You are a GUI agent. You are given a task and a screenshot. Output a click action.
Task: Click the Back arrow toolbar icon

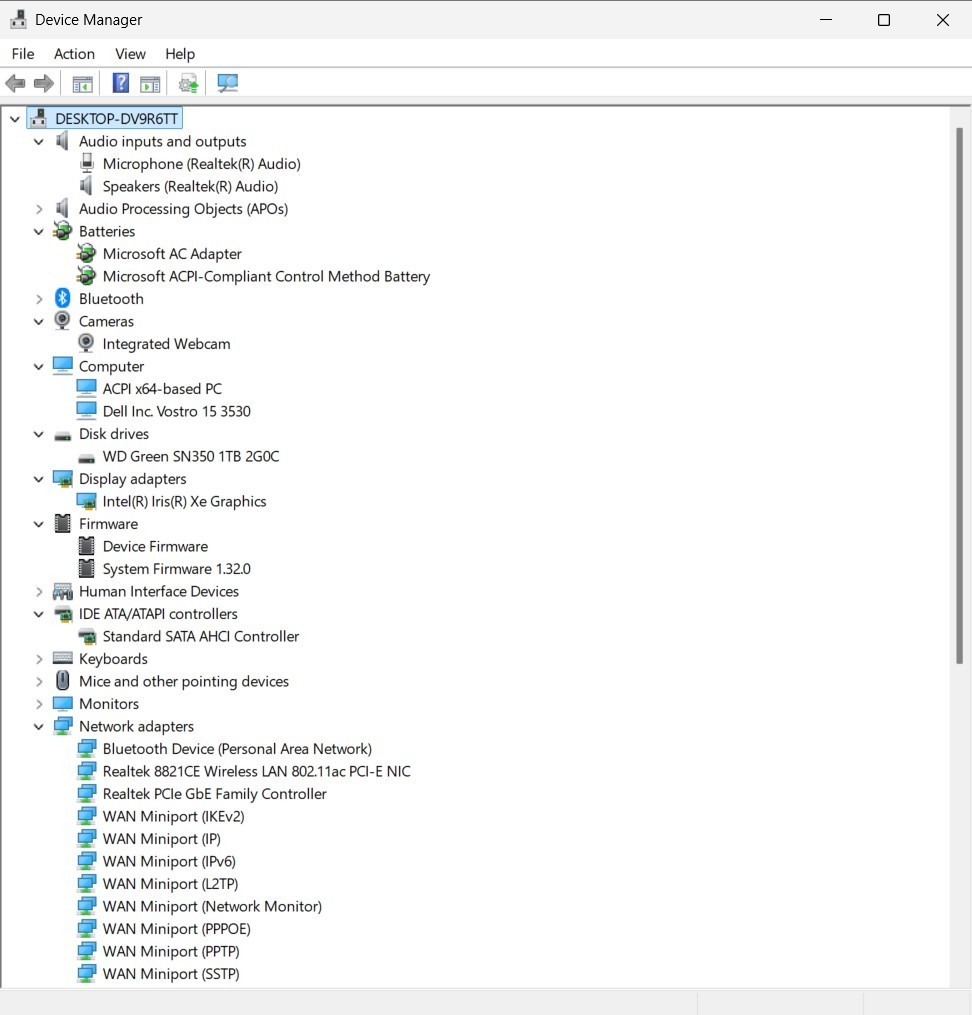point(15,84)
